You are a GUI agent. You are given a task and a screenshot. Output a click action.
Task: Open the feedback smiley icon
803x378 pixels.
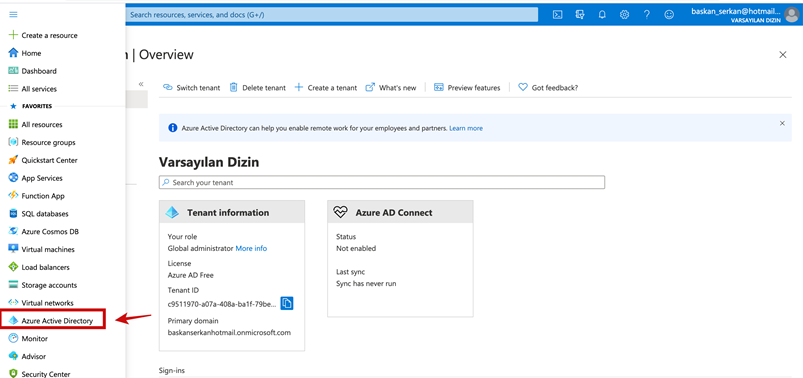tap(669, 15)
